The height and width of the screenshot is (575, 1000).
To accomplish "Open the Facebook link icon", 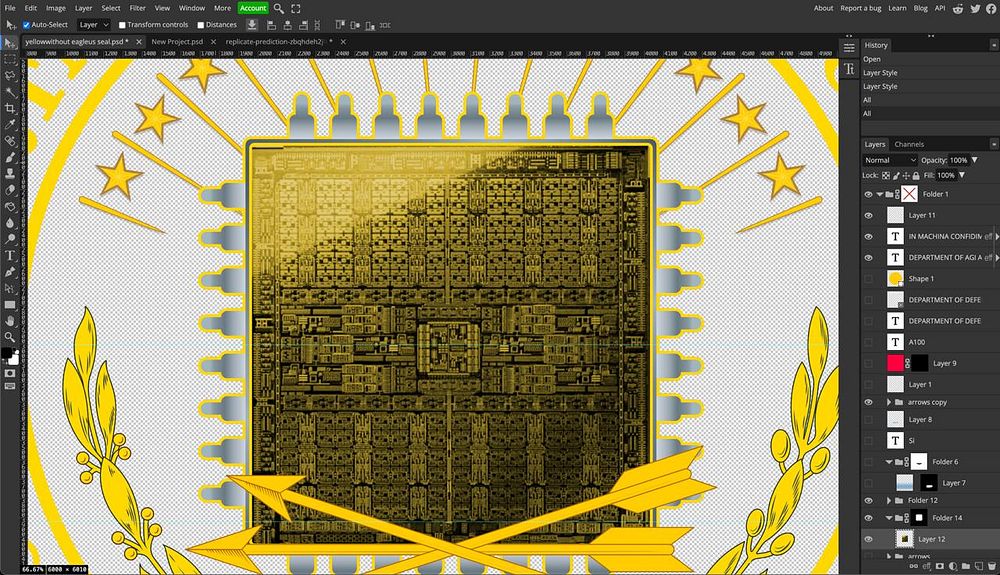I will tap(991, 8).
